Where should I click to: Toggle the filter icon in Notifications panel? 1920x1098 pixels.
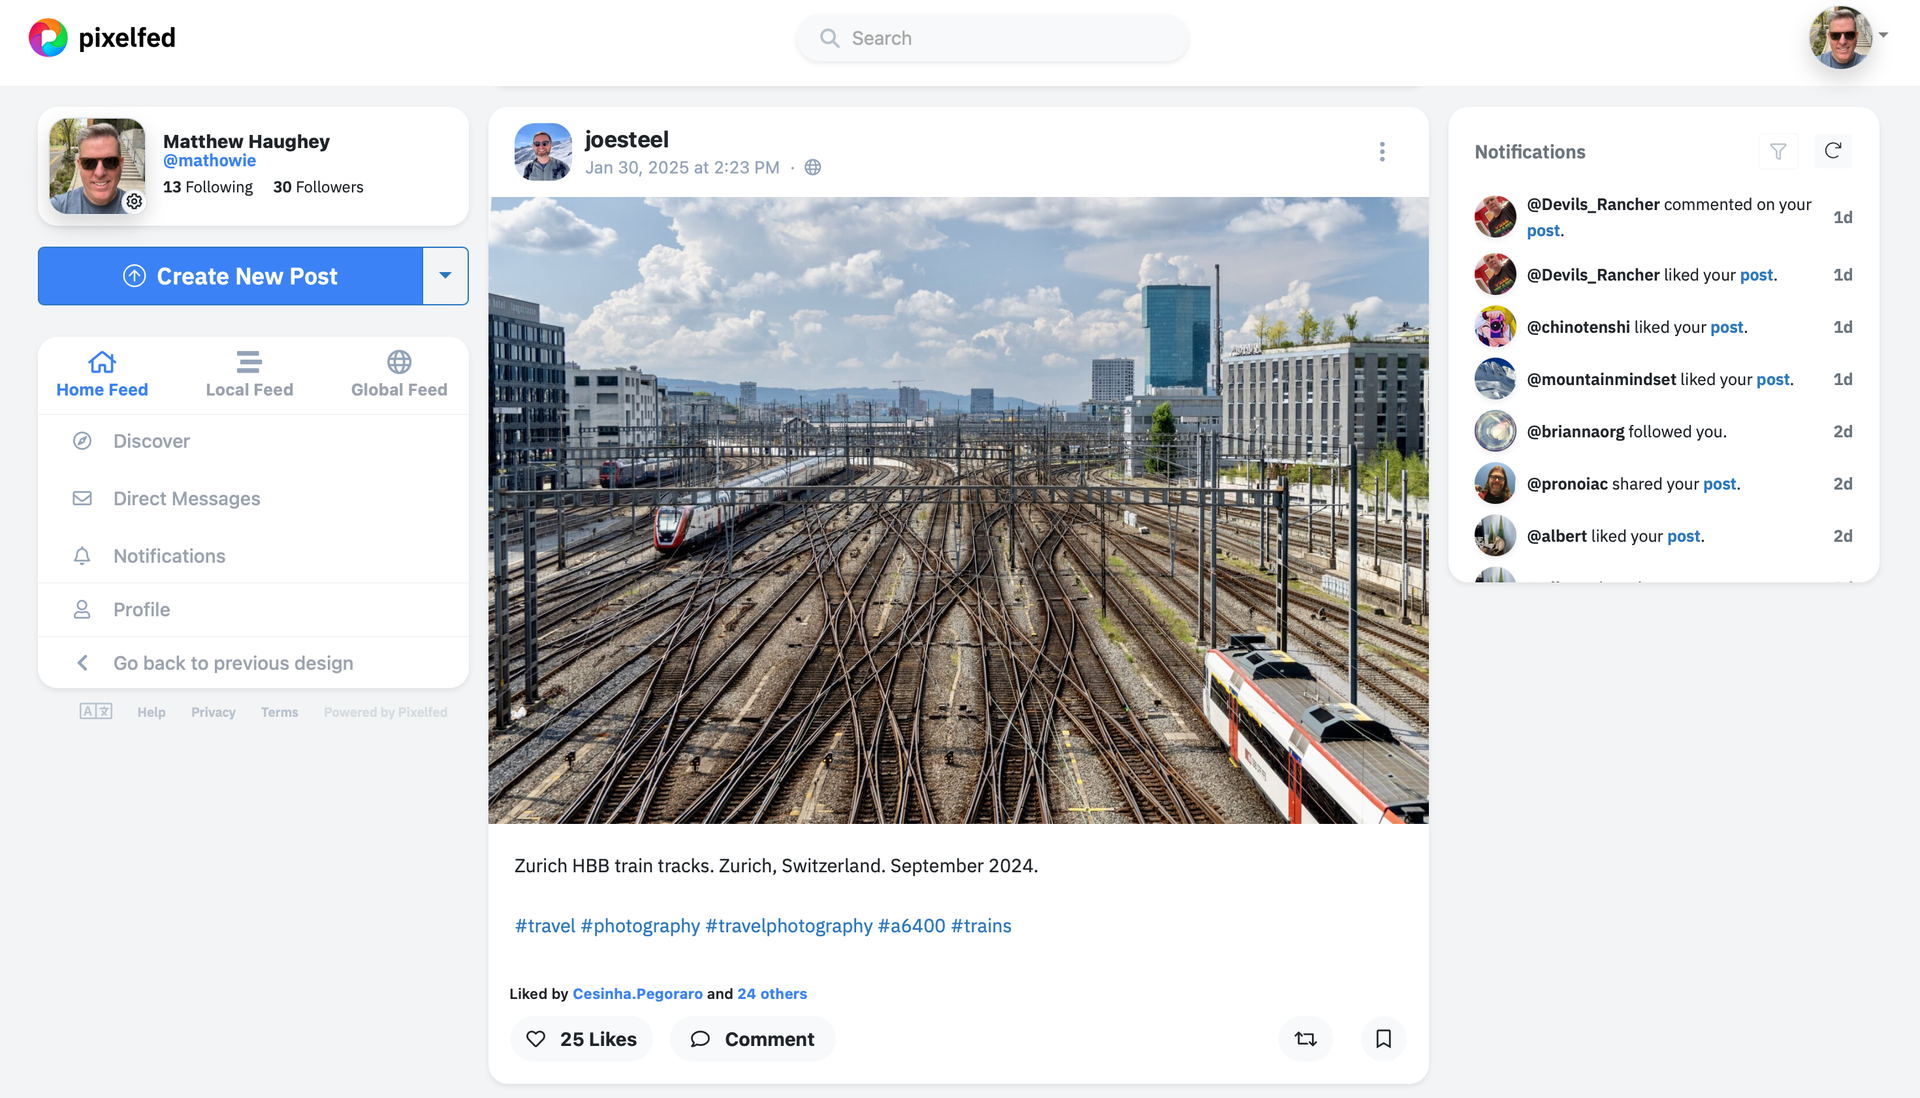1779,152
